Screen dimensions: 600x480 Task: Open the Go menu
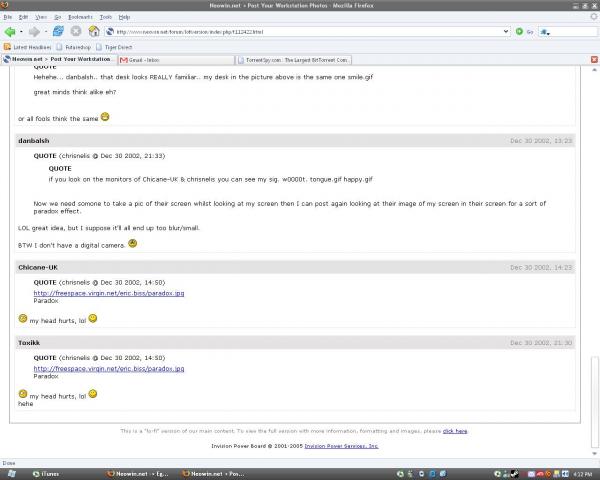[57, 17]
